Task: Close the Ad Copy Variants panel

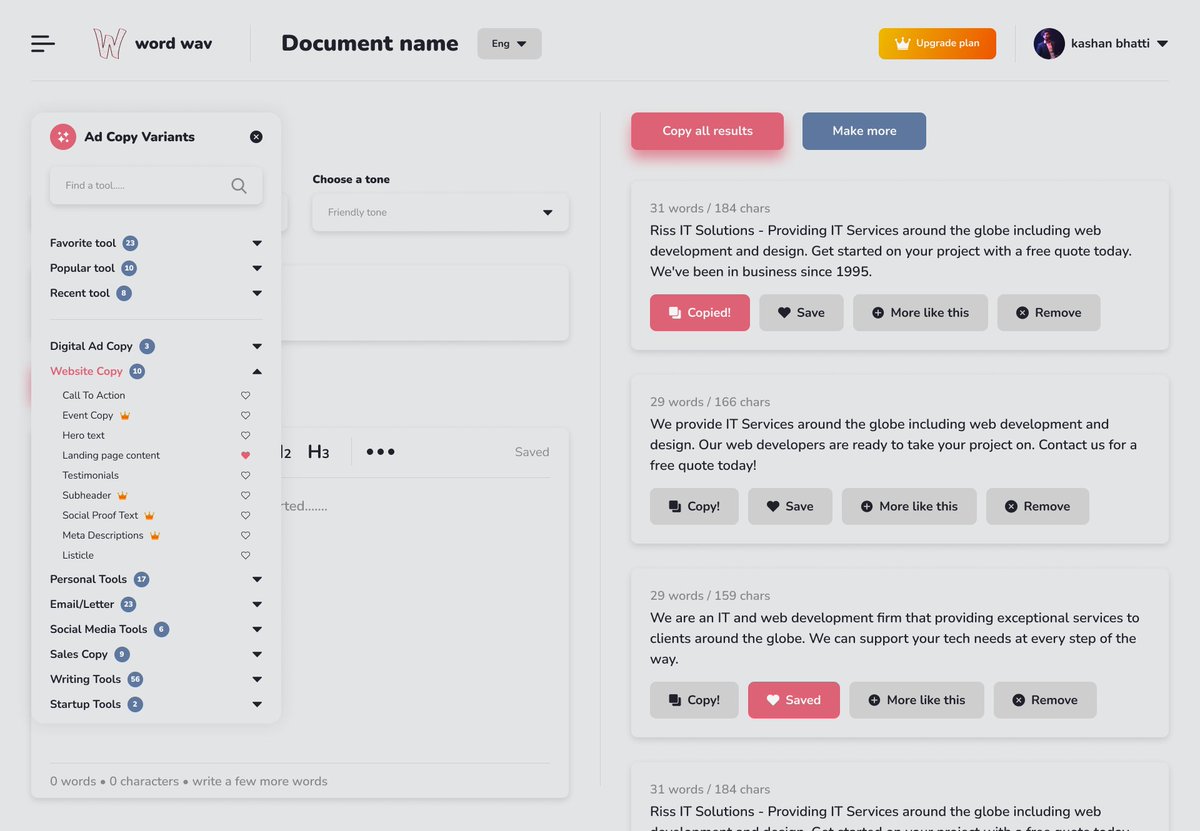Action: (256, 137)
